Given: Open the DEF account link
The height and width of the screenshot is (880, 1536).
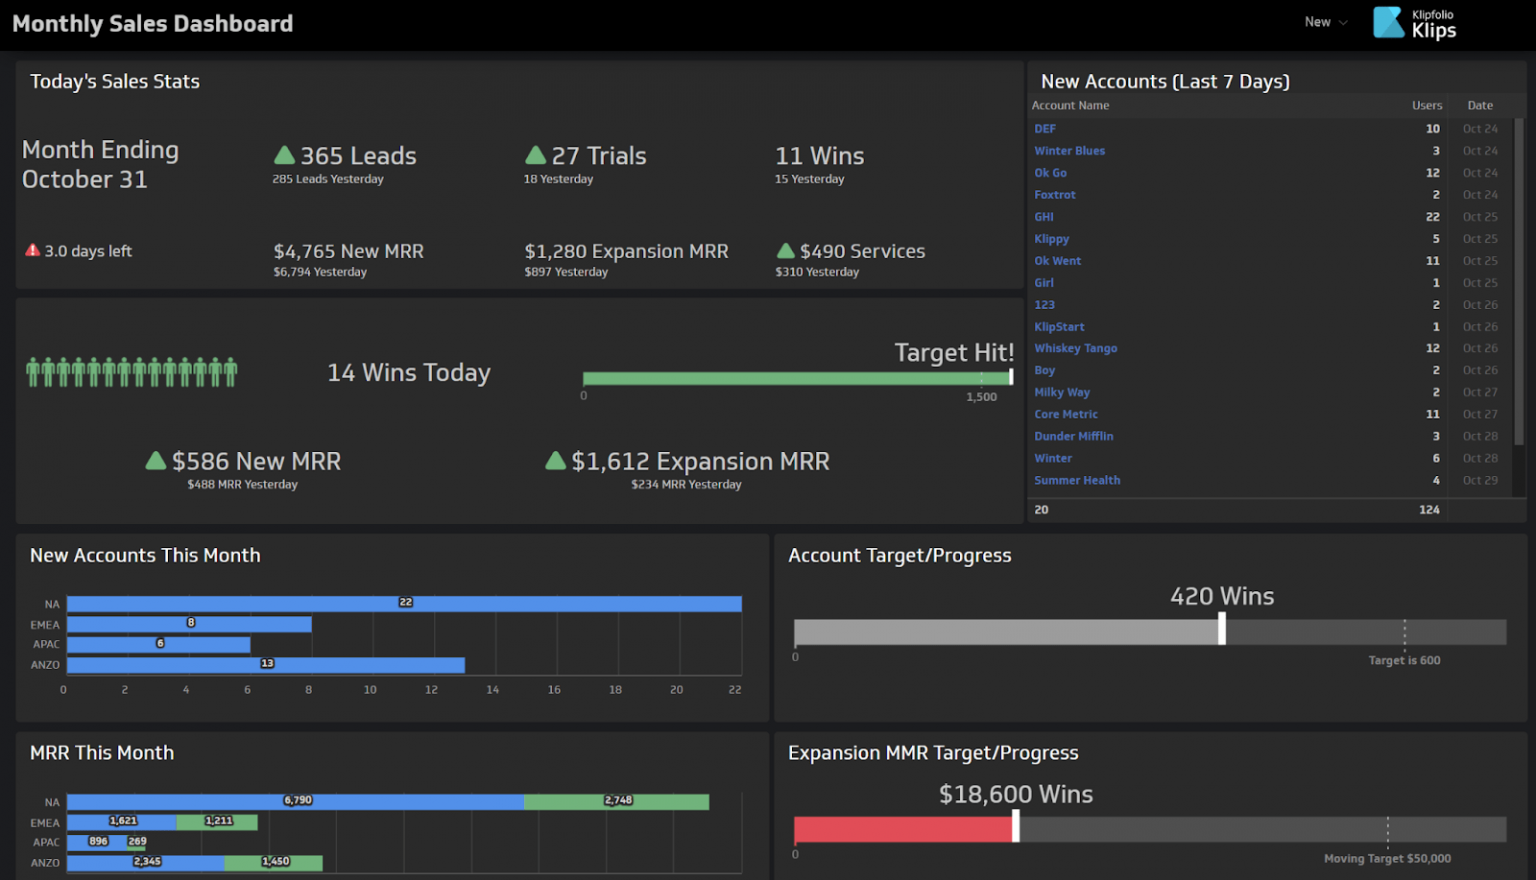Looking at the screenshot, I should [1044, 128].
